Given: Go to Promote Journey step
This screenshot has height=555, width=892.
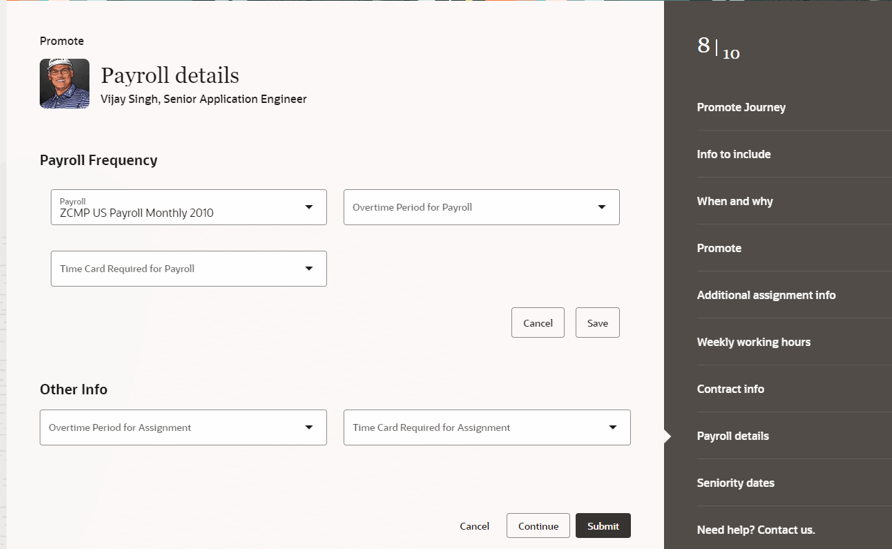Looking at the screenshot, I should (741, 107).
